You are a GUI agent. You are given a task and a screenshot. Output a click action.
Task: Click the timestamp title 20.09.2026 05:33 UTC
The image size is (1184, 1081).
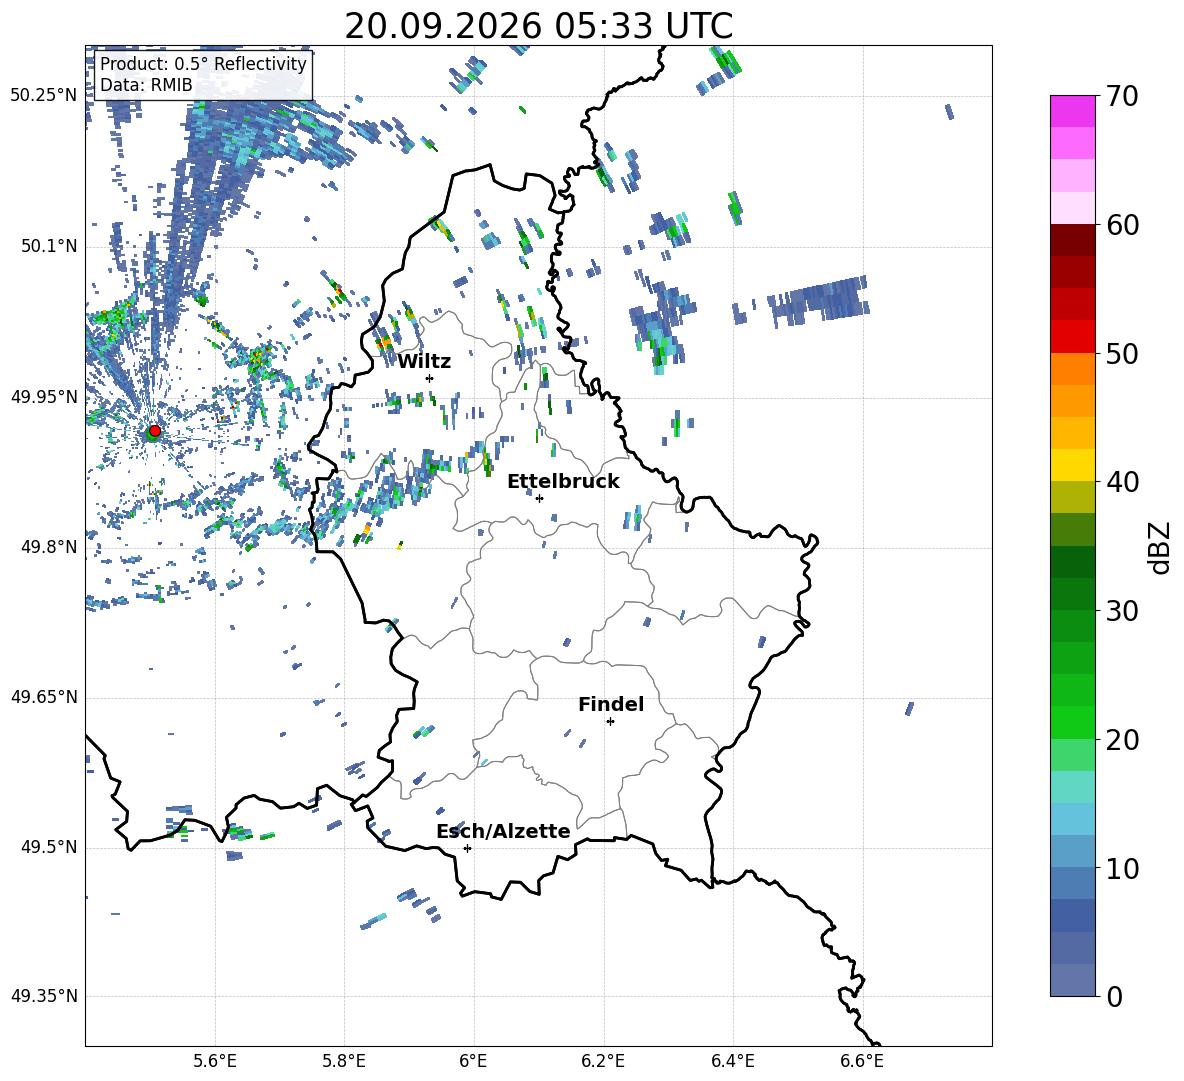coord(538,26)
